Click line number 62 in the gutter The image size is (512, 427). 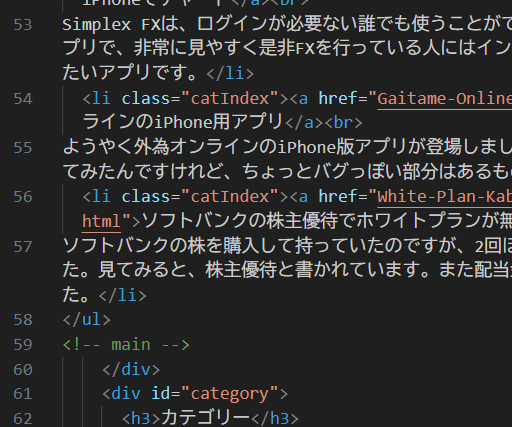point(23,418)
